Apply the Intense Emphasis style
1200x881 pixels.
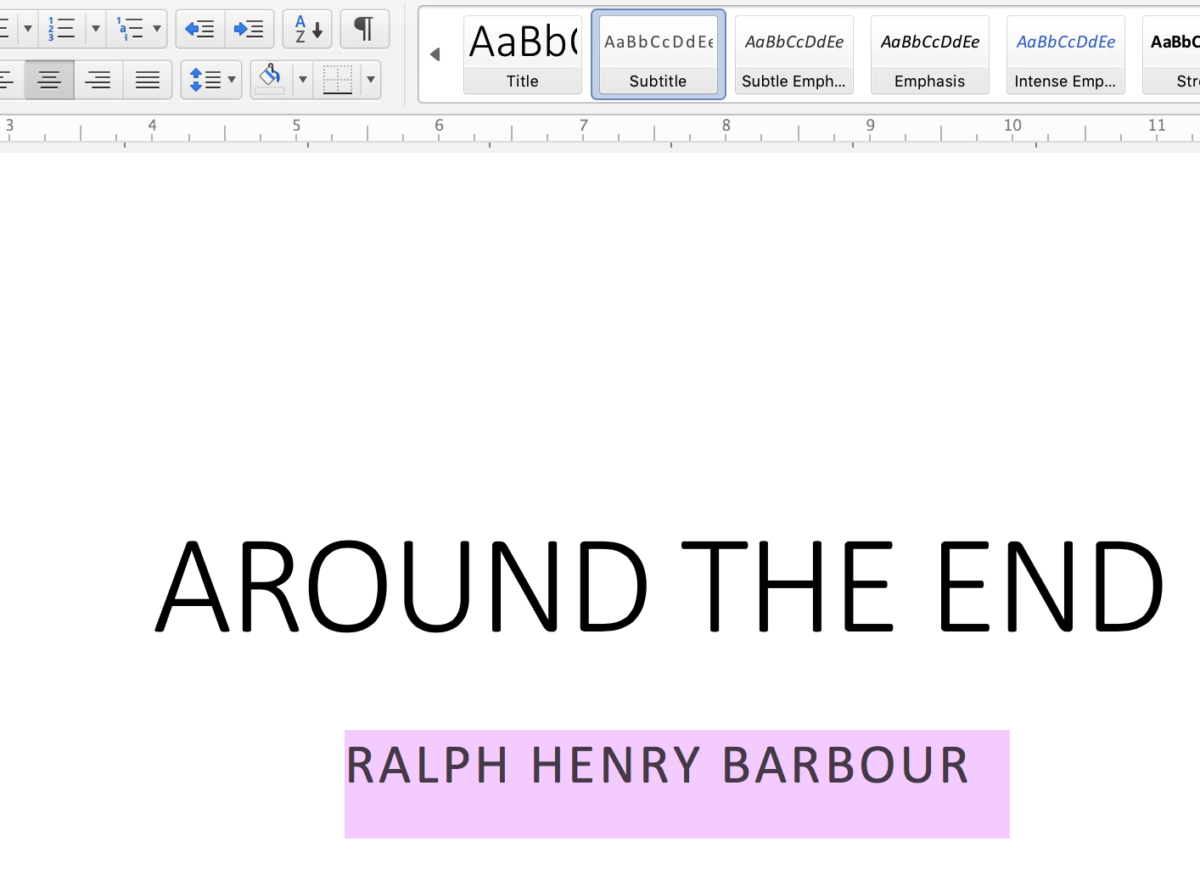click(x=1065, y=54)
